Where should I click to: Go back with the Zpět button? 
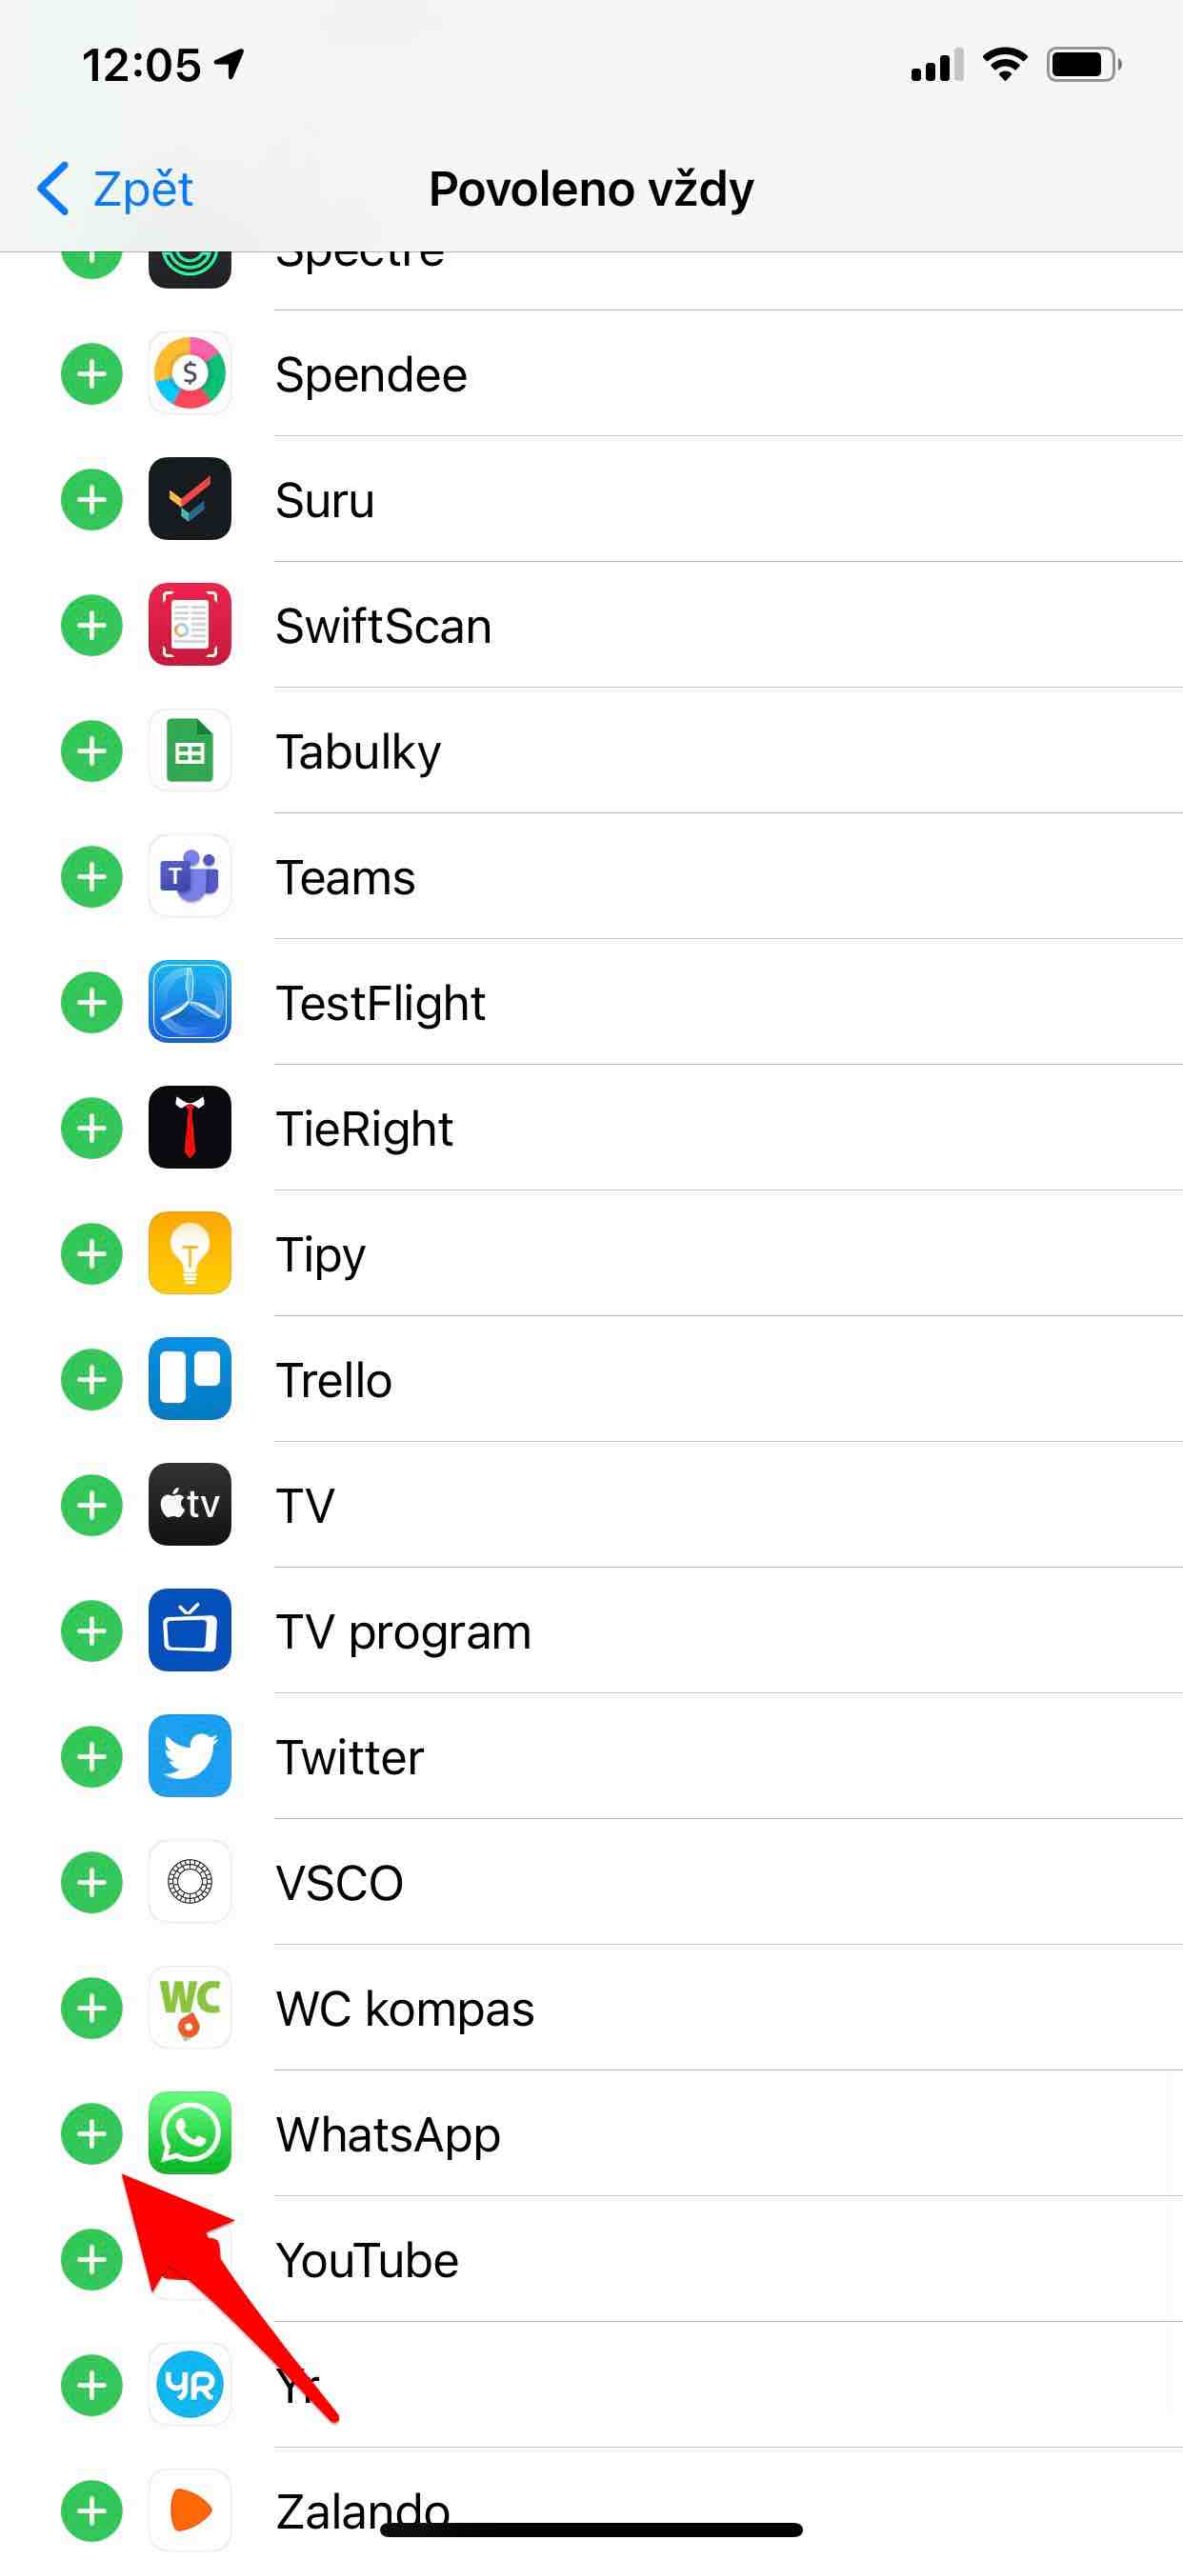[x=141, y=188]
